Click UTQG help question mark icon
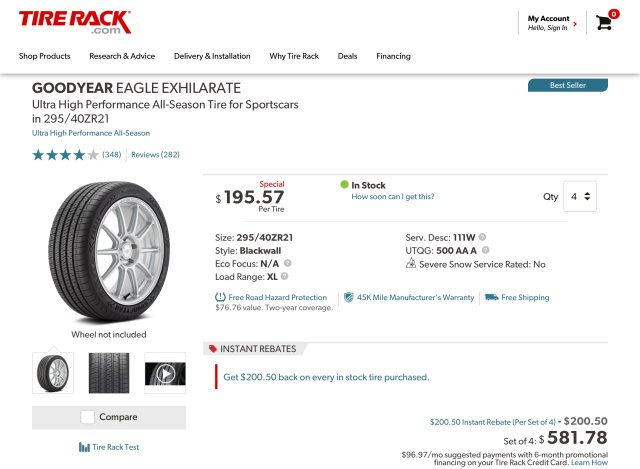Viewport: 640px width, 469px height. (486, 250)
